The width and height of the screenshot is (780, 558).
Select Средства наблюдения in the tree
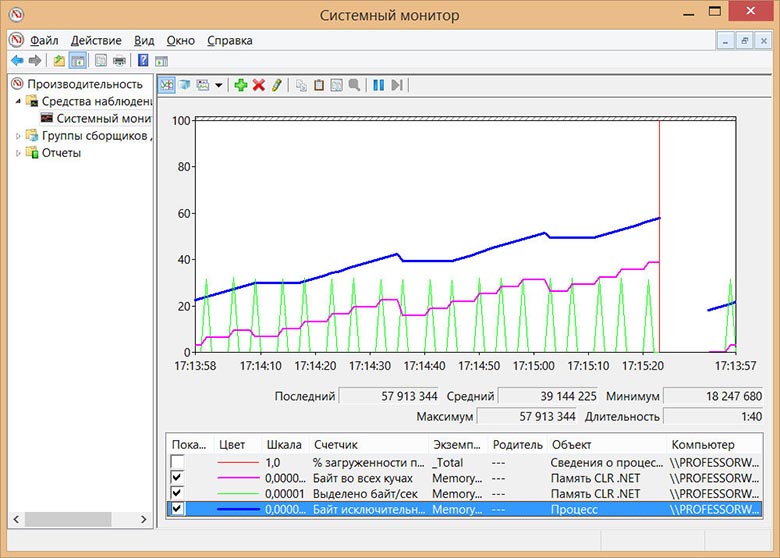97,101
